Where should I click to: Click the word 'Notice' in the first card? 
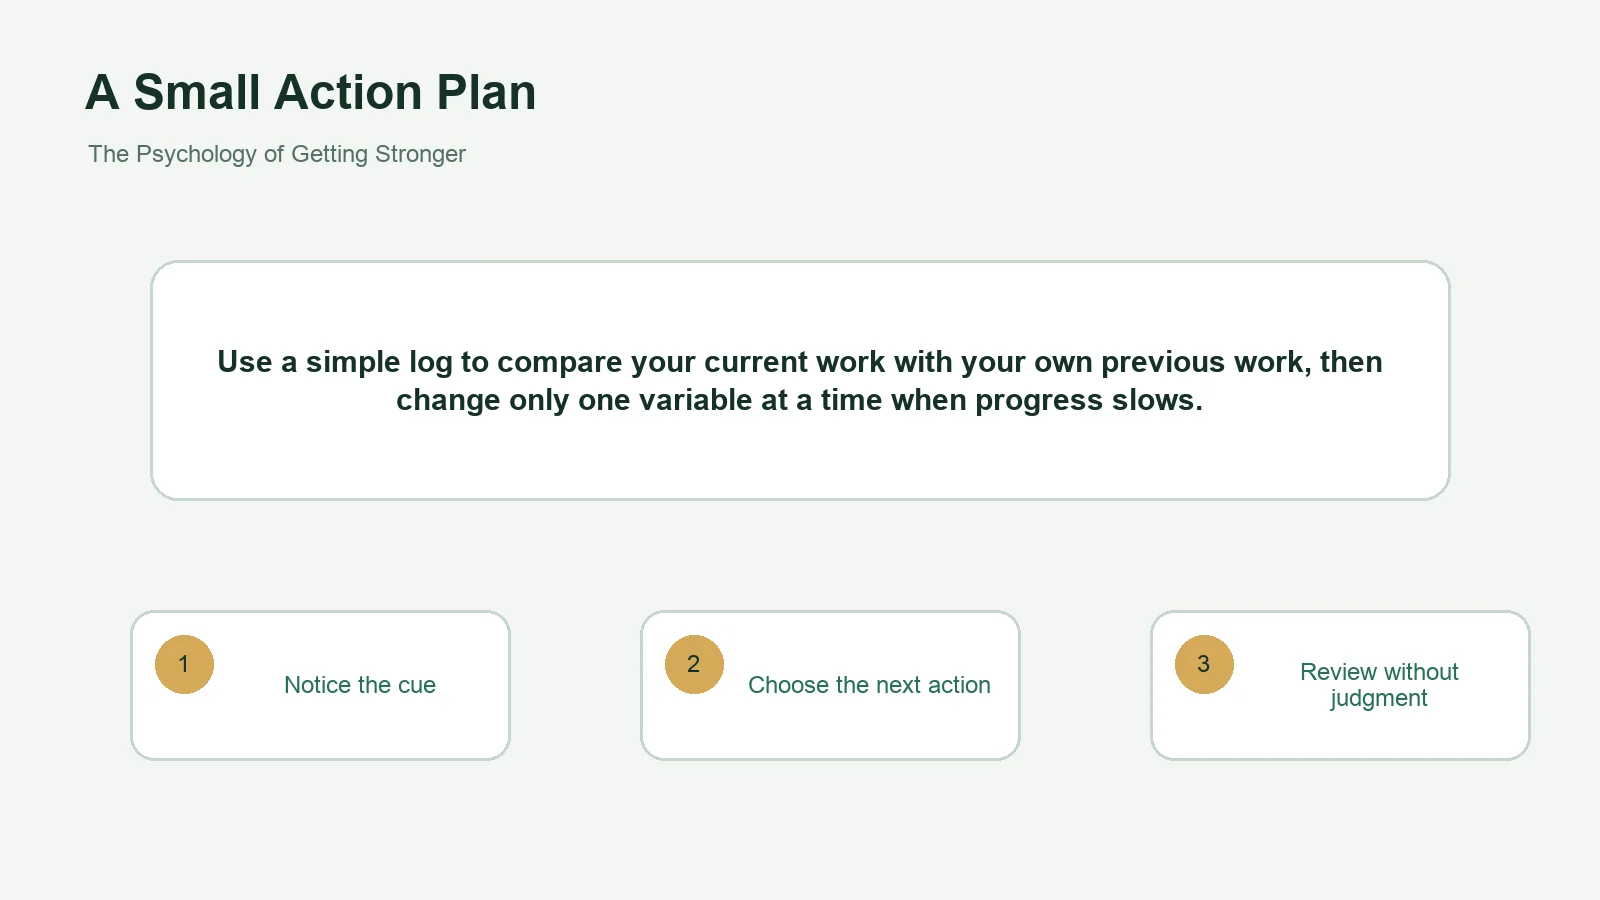[x=317, y=685]
